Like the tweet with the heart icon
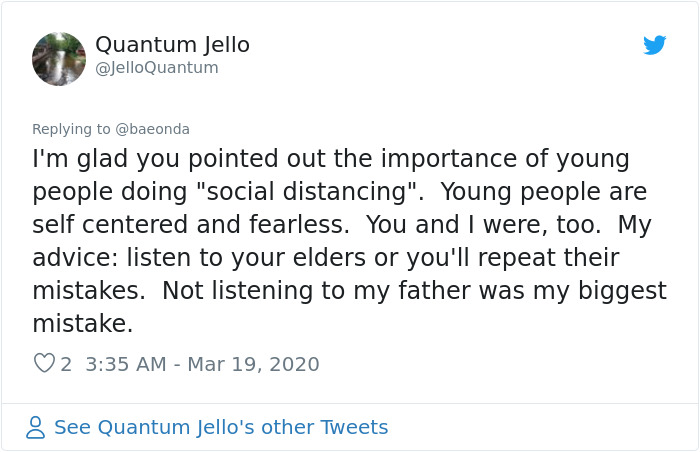This screenshot has width=700, height=452. point(44,364)
